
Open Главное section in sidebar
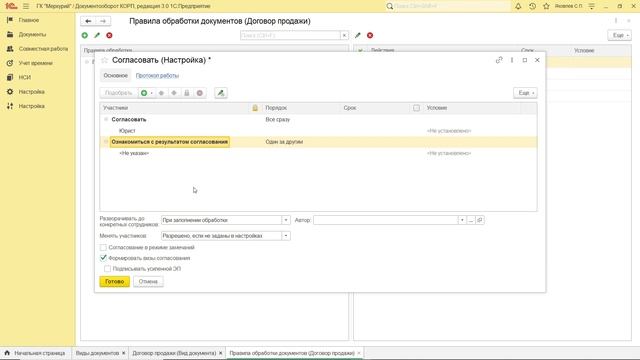[29, 20]
